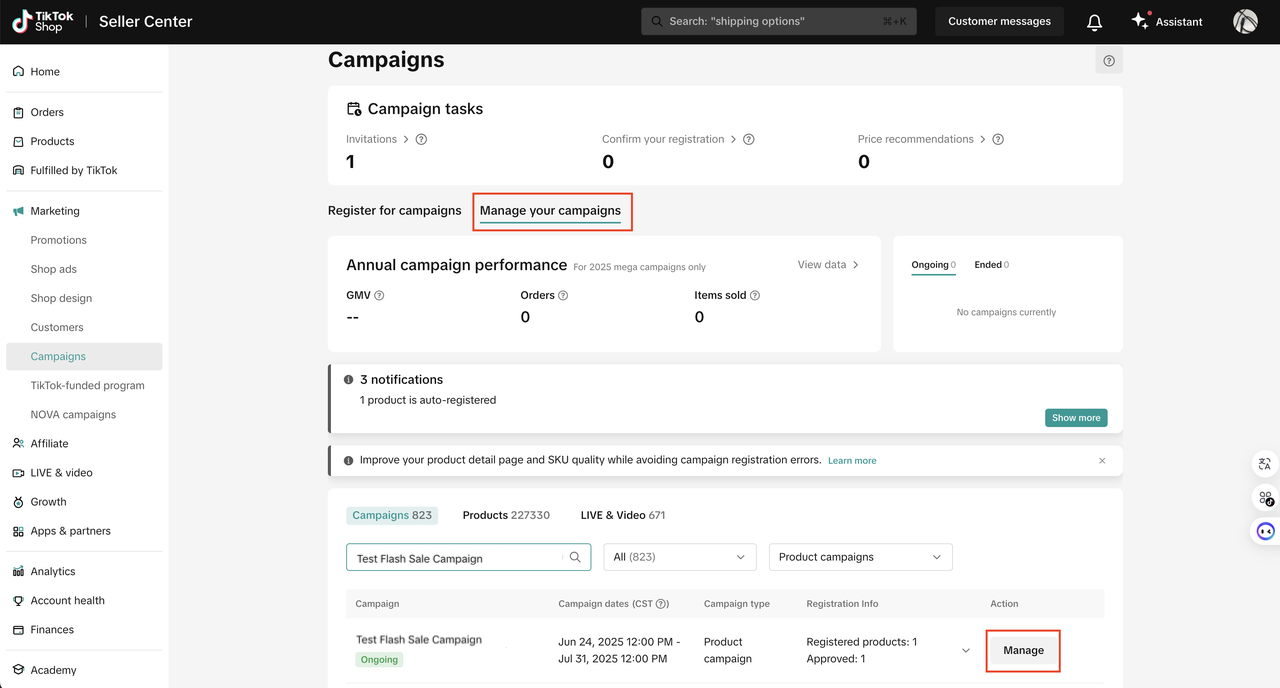Open the Product campaigns dropdown
Screen dimensions: 1280x688
[x=860, y=557]
